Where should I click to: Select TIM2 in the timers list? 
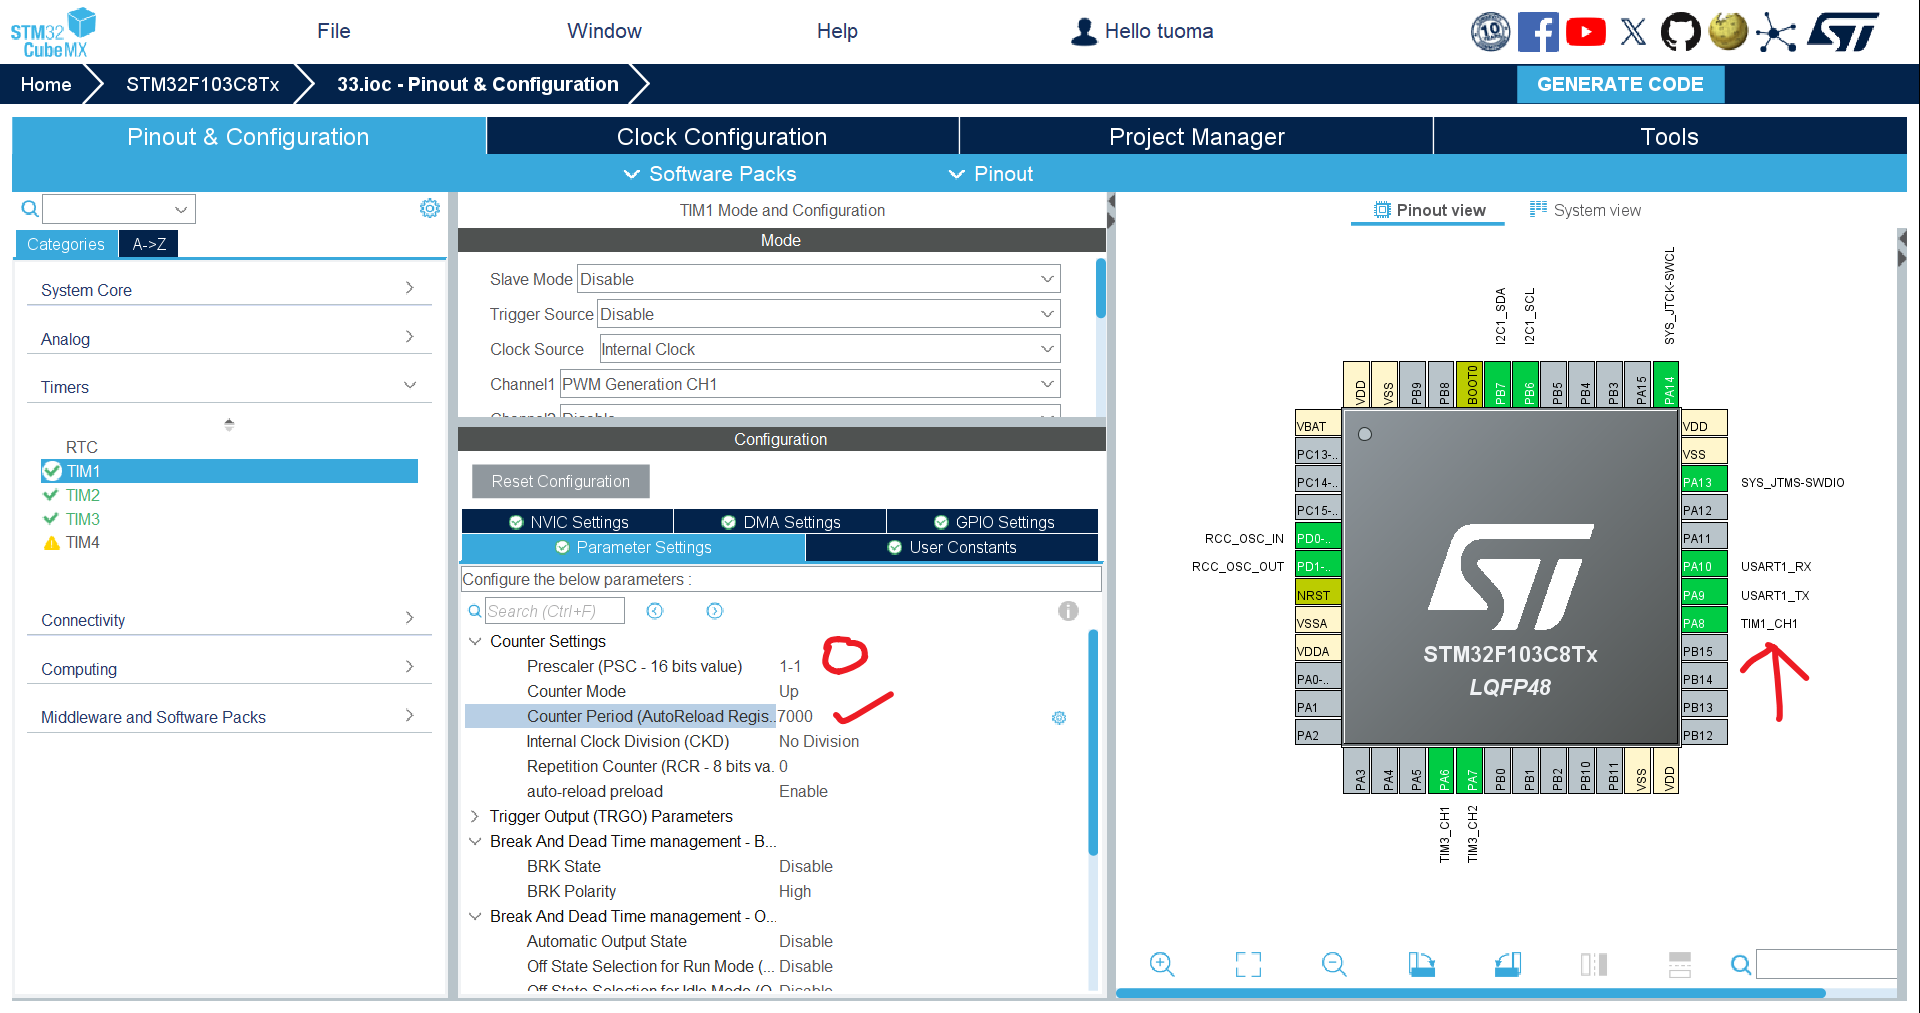click(x=83, y=495)
